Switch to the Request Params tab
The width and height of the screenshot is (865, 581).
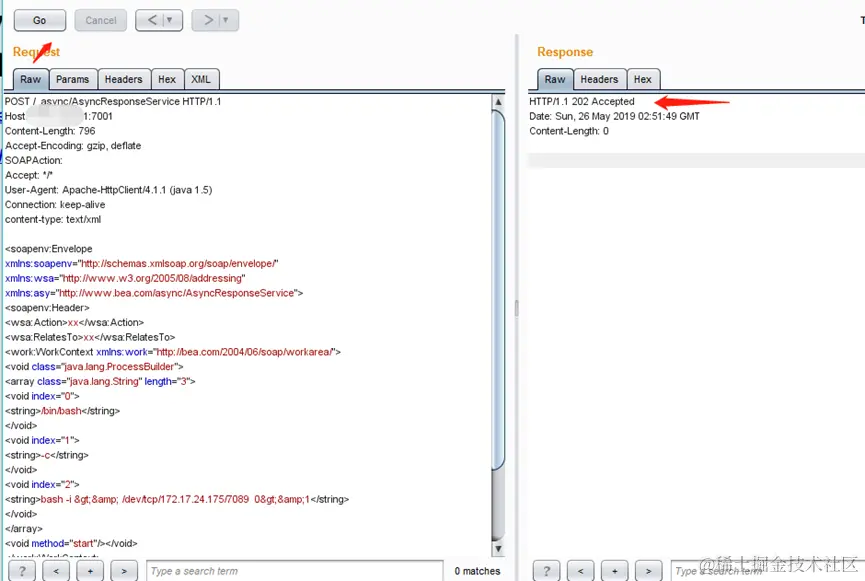click(x=73, y=79)
